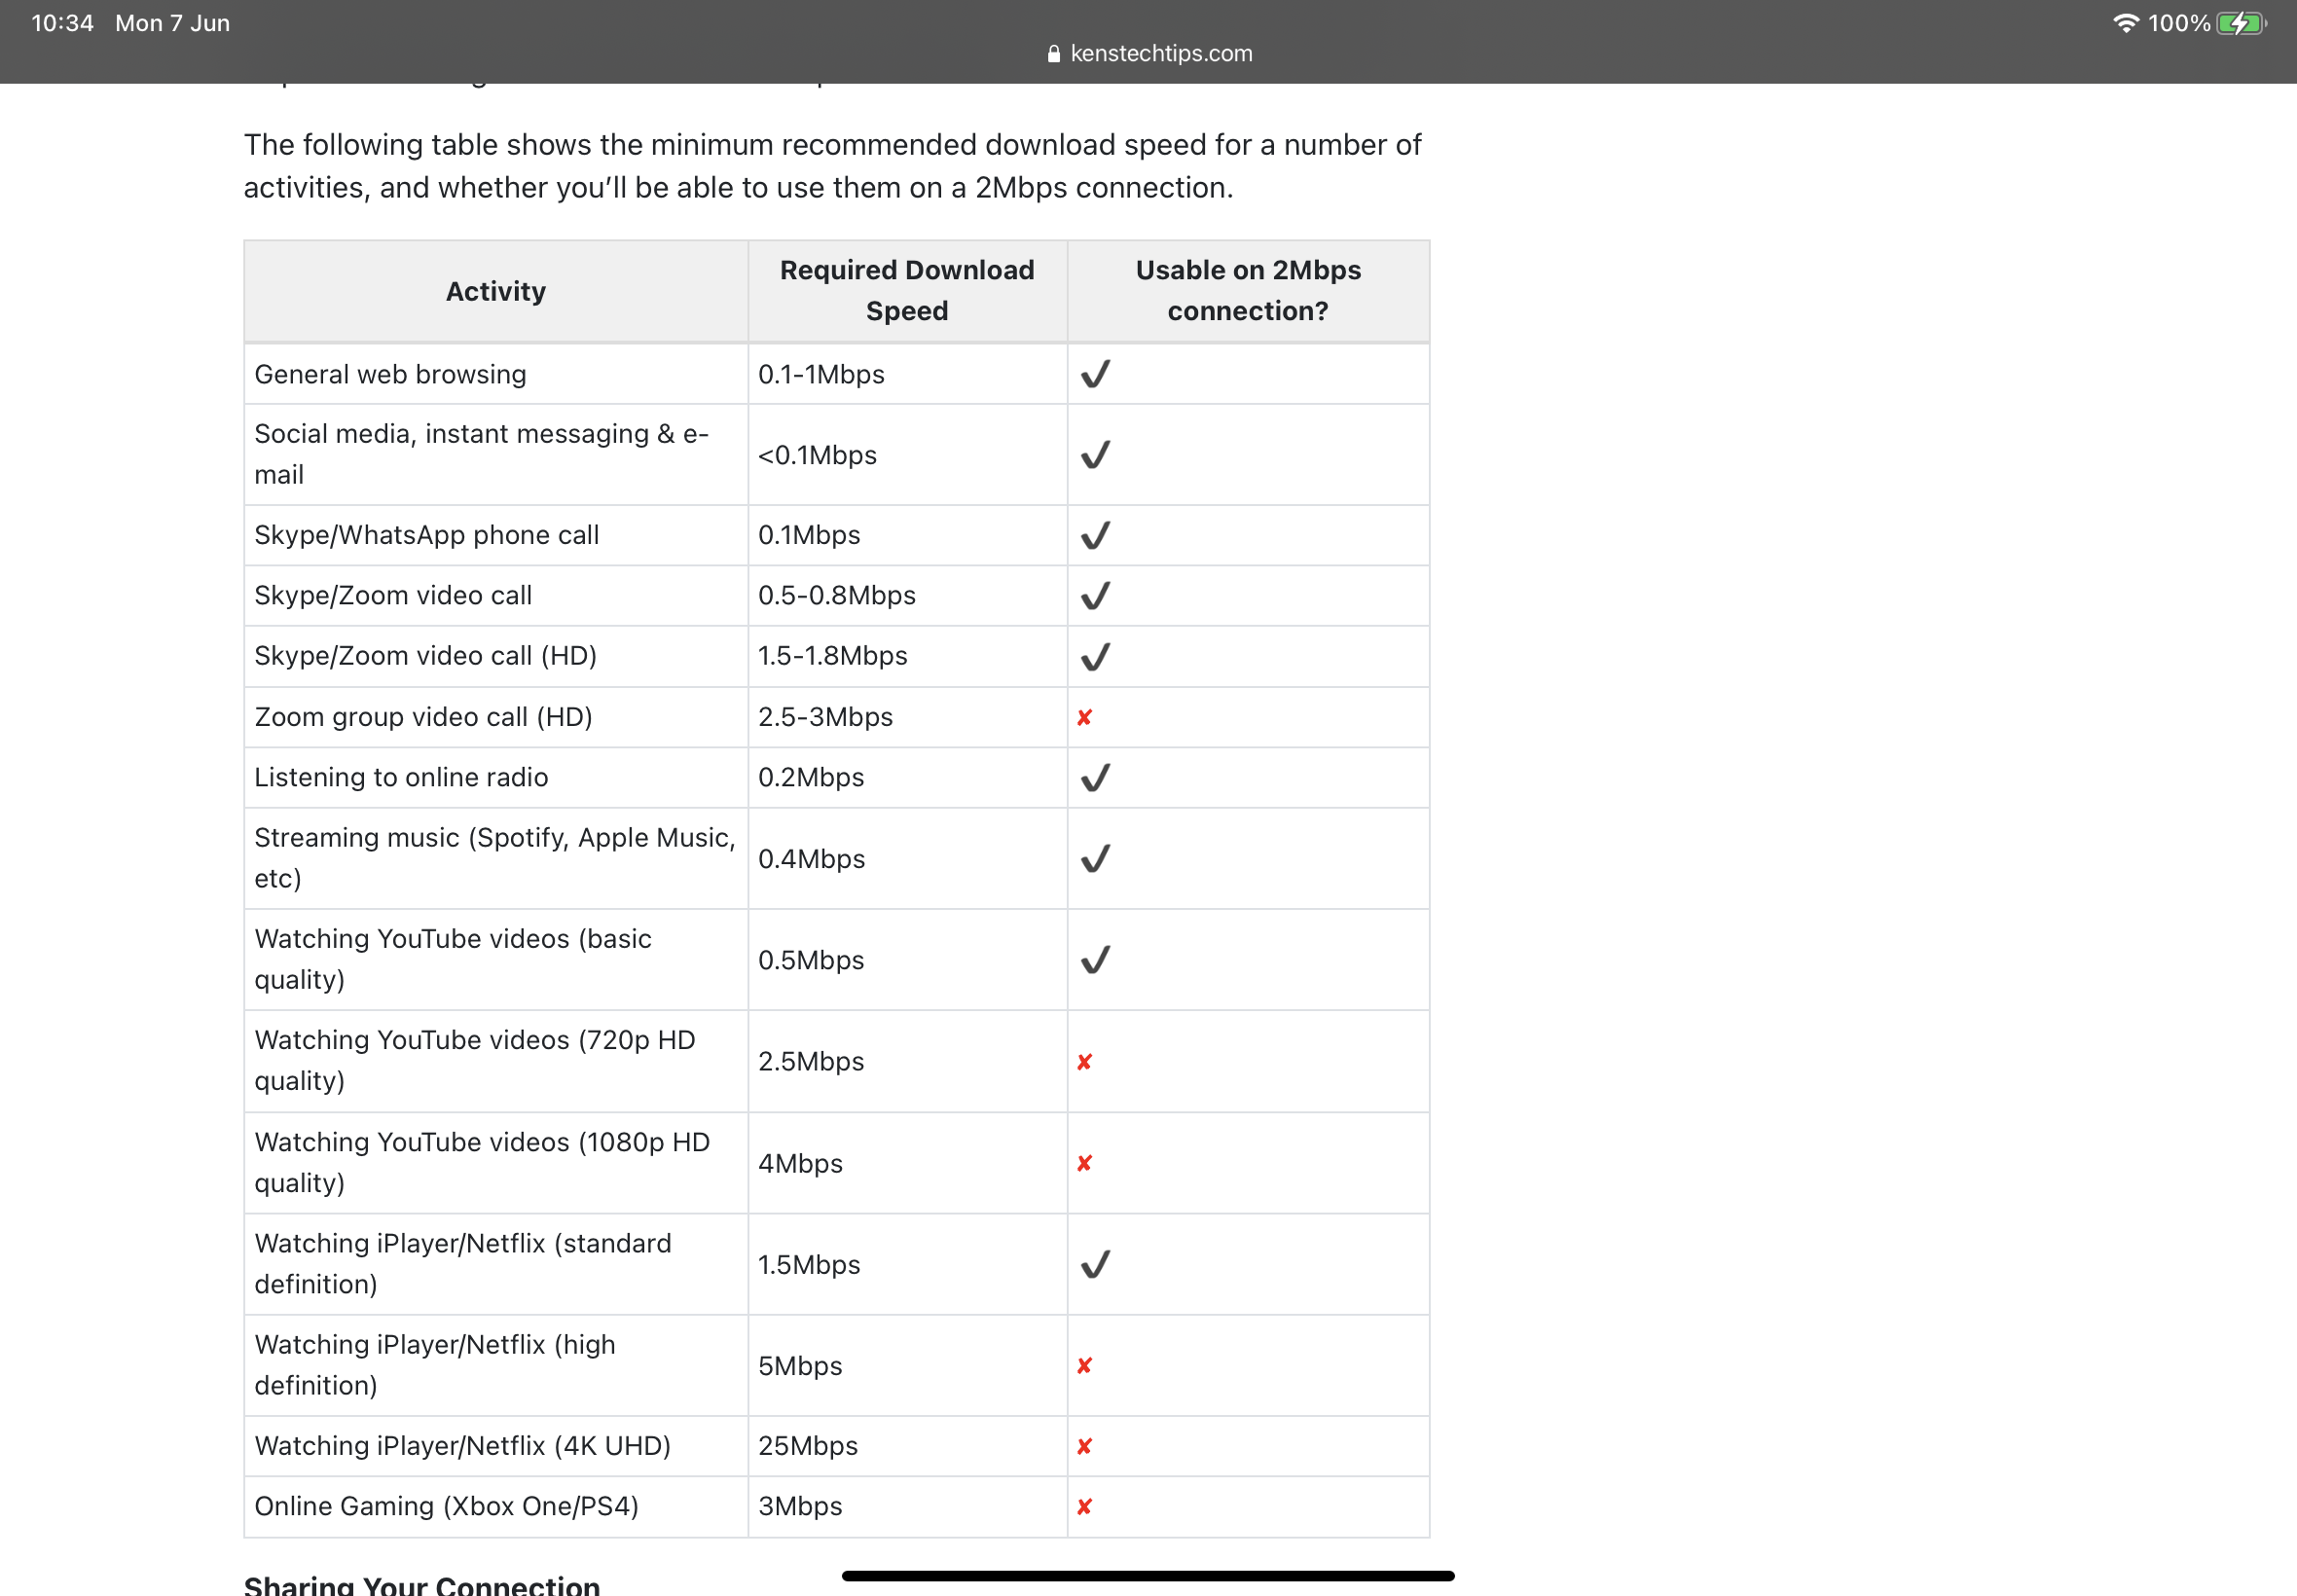Tap the Wi-Fi status icon
This screenshot has width=2297, height=1596.
(x=2125, y=23)
